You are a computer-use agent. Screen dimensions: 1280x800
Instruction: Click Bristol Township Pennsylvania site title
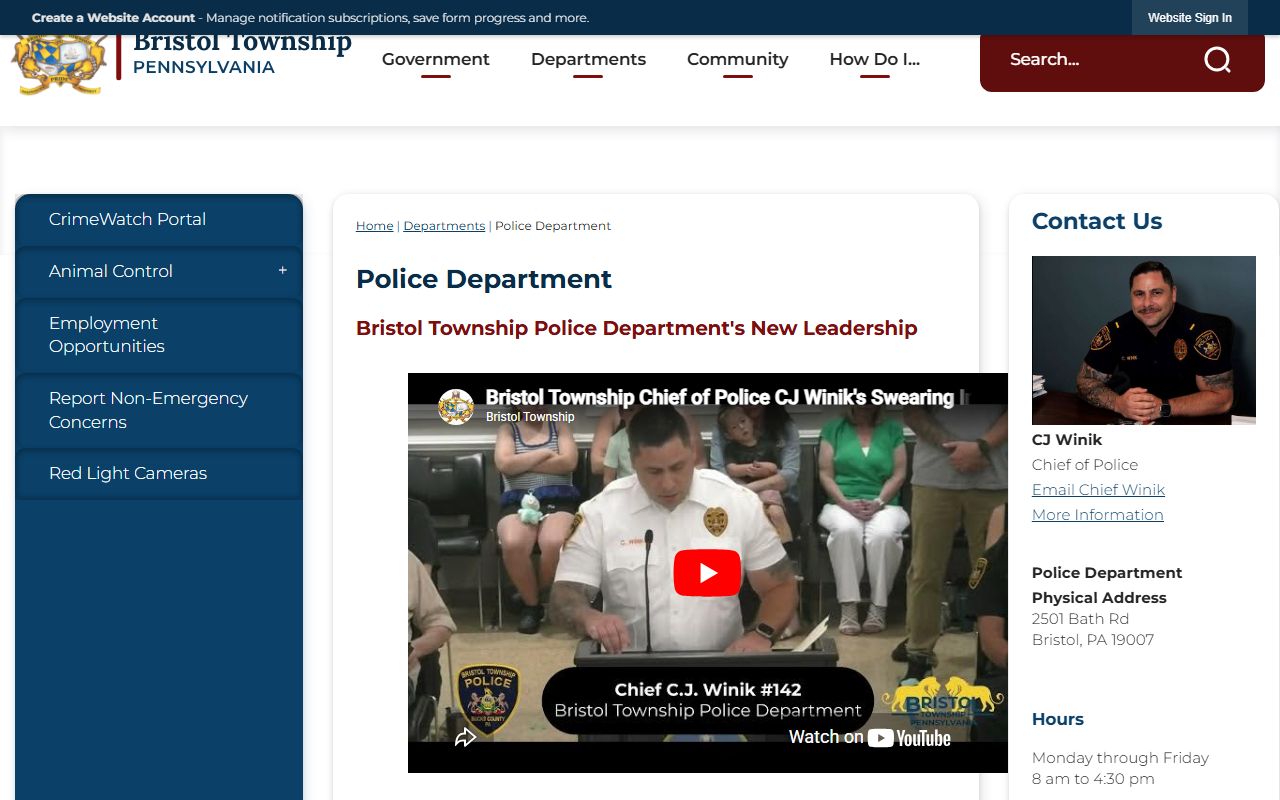tap(242, 53)
